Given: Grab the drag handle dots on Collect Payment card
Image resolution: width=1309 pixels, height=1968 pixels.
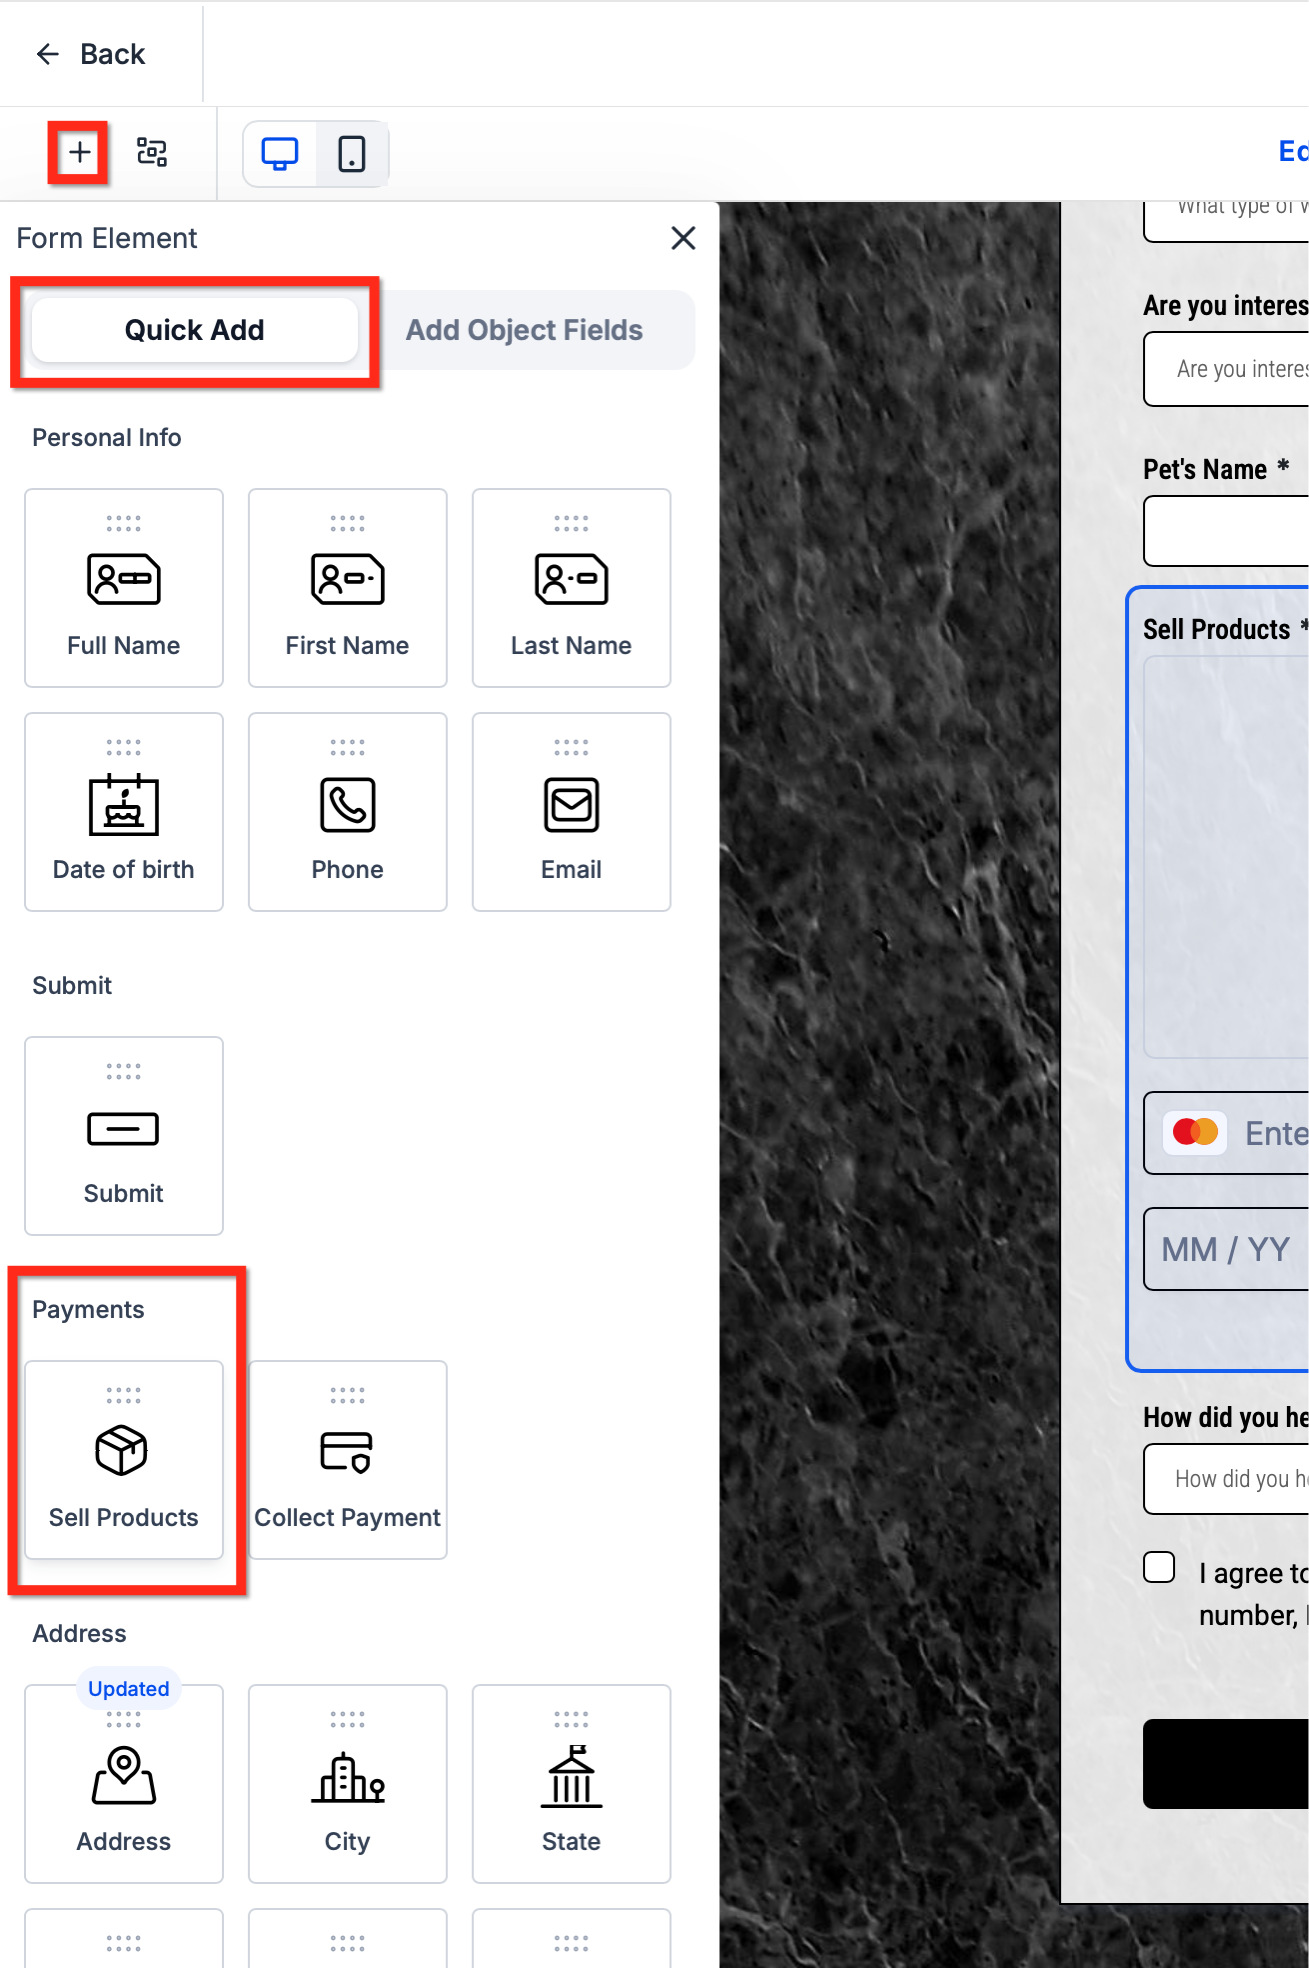Looking at the screenshot, I should (x=348, y=1395).
